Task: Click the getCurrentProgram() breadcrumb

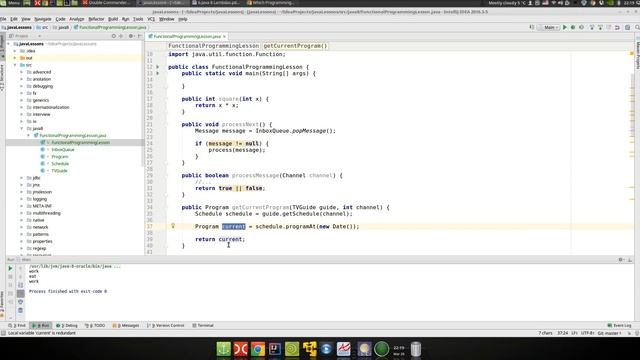Action: click(x=295, y=46)
